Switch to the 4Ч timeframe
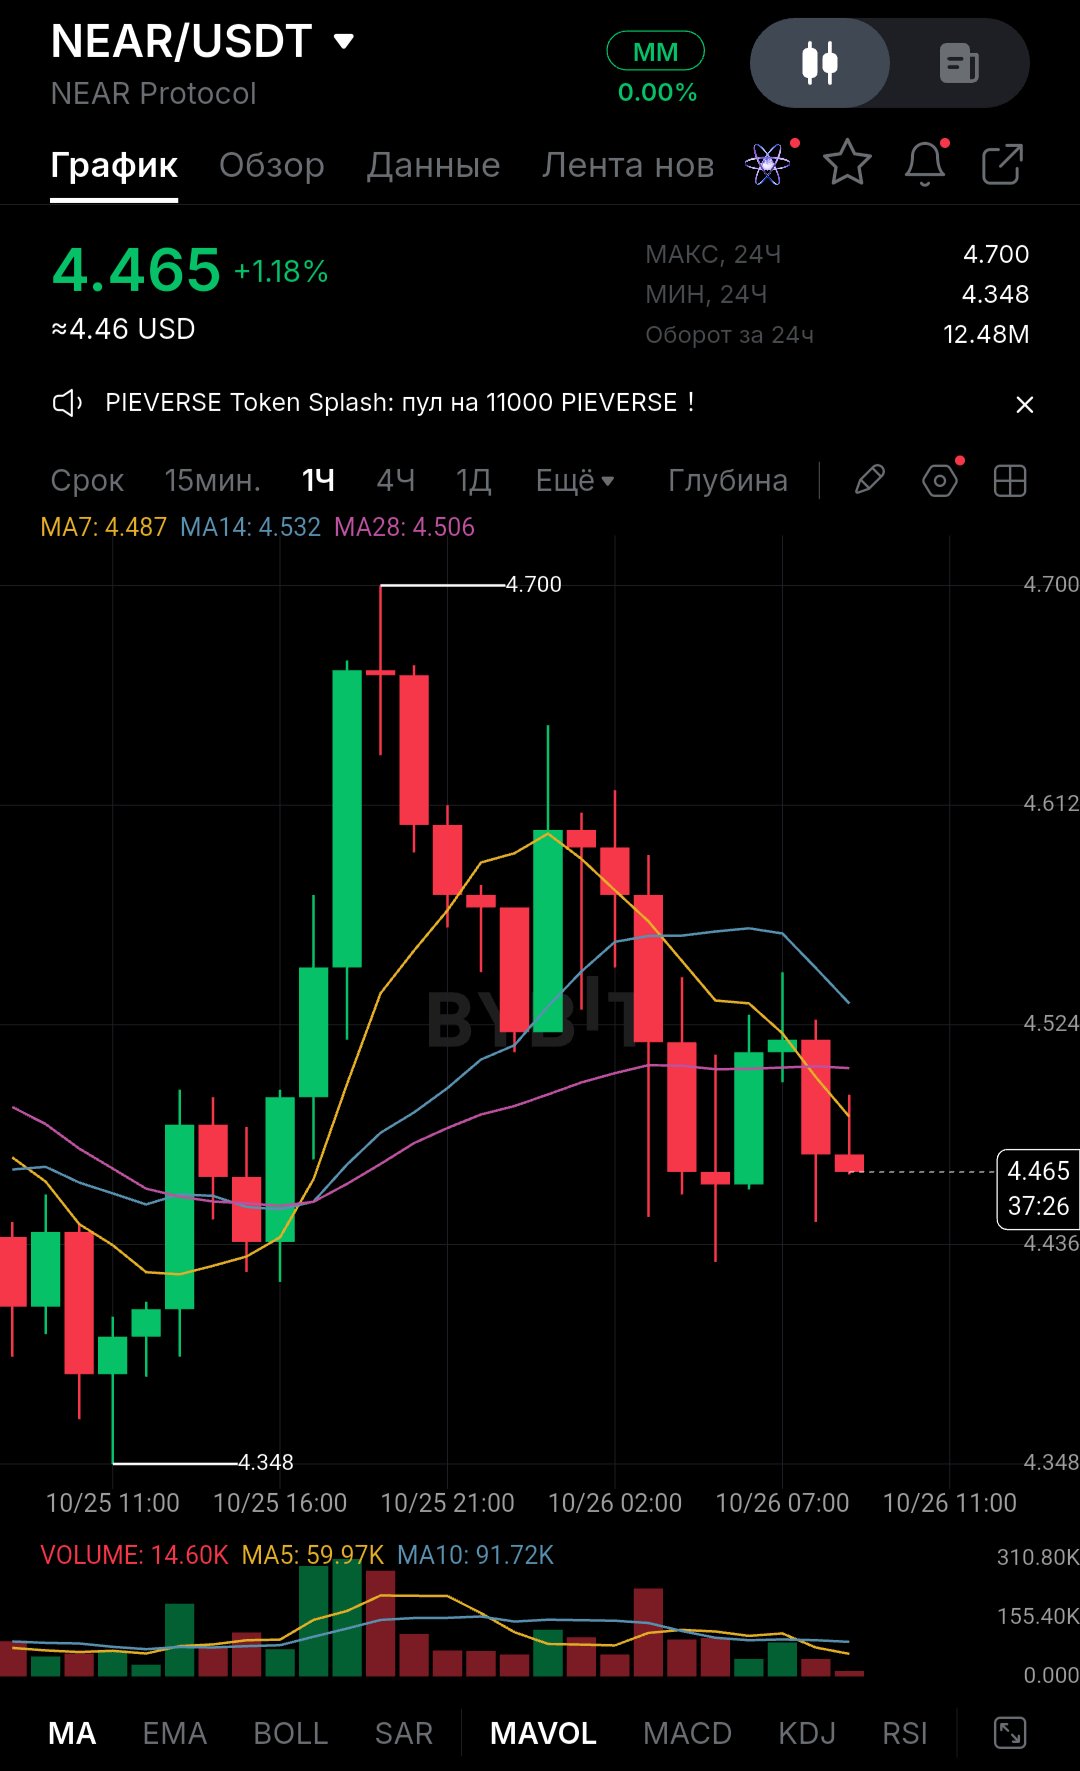The image size is (1080, 1771). (395, 481)
